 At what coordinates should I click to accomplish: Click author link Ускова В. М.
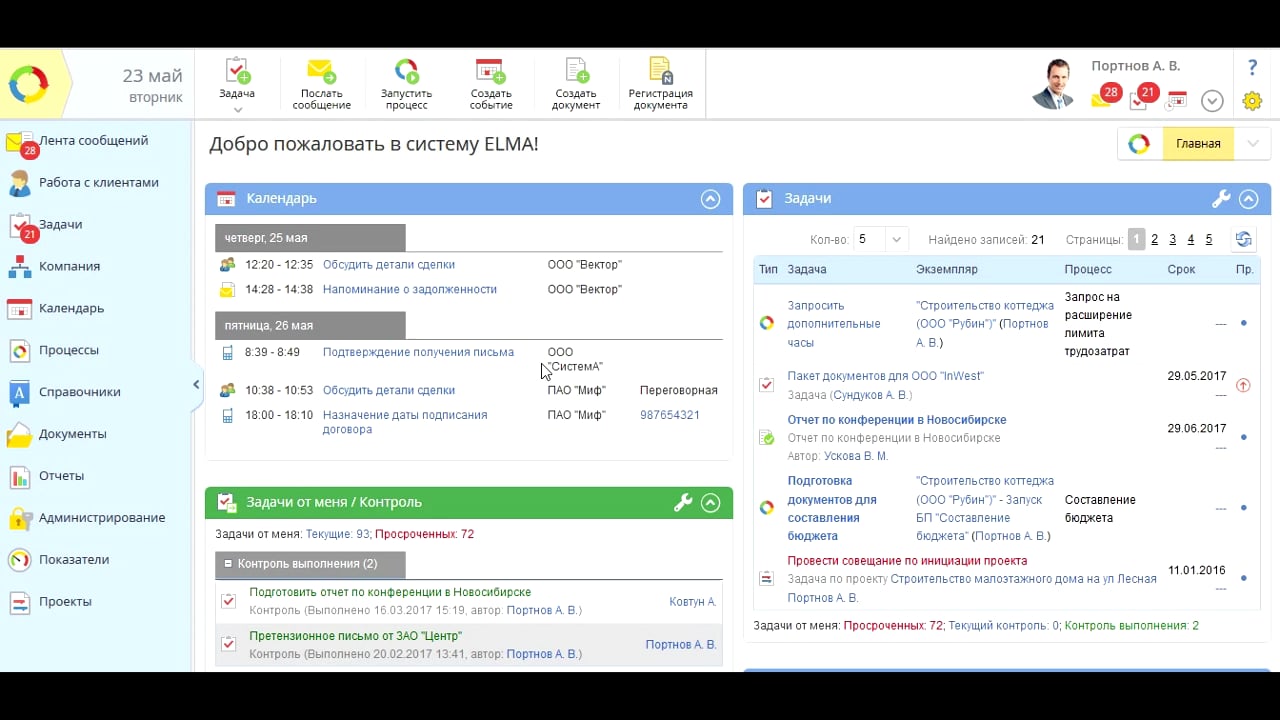pyautogui.click(x=856, y=457)
